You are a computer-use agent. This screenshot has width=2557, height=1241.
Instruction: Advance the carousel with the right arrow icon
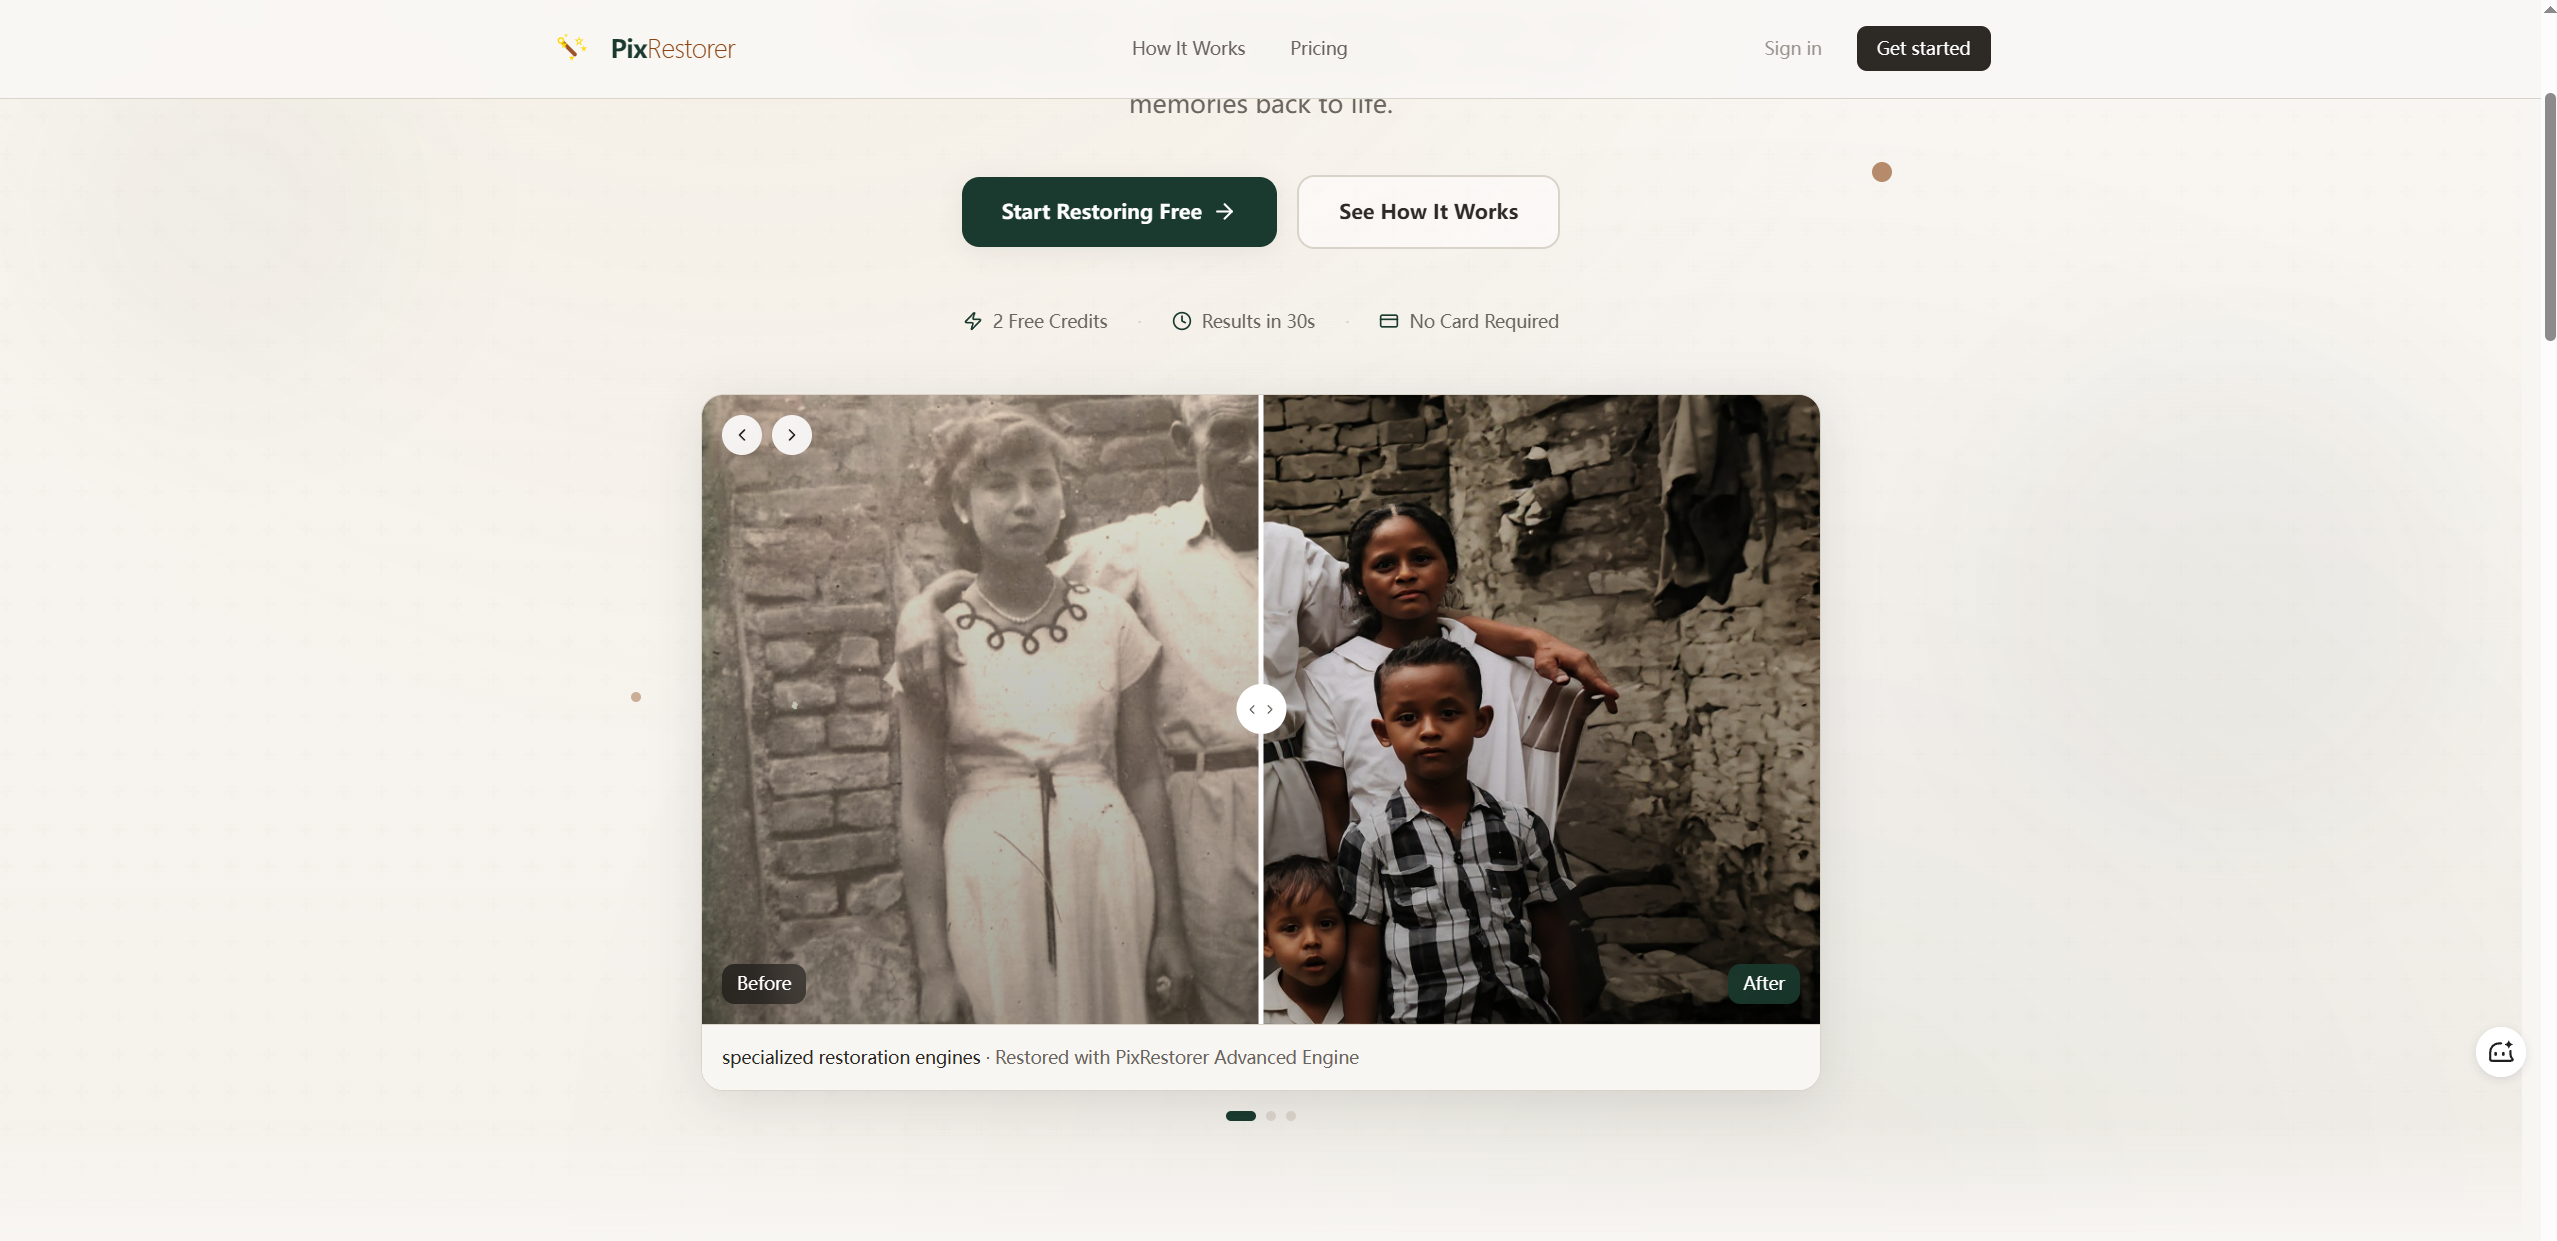(791, 435)
